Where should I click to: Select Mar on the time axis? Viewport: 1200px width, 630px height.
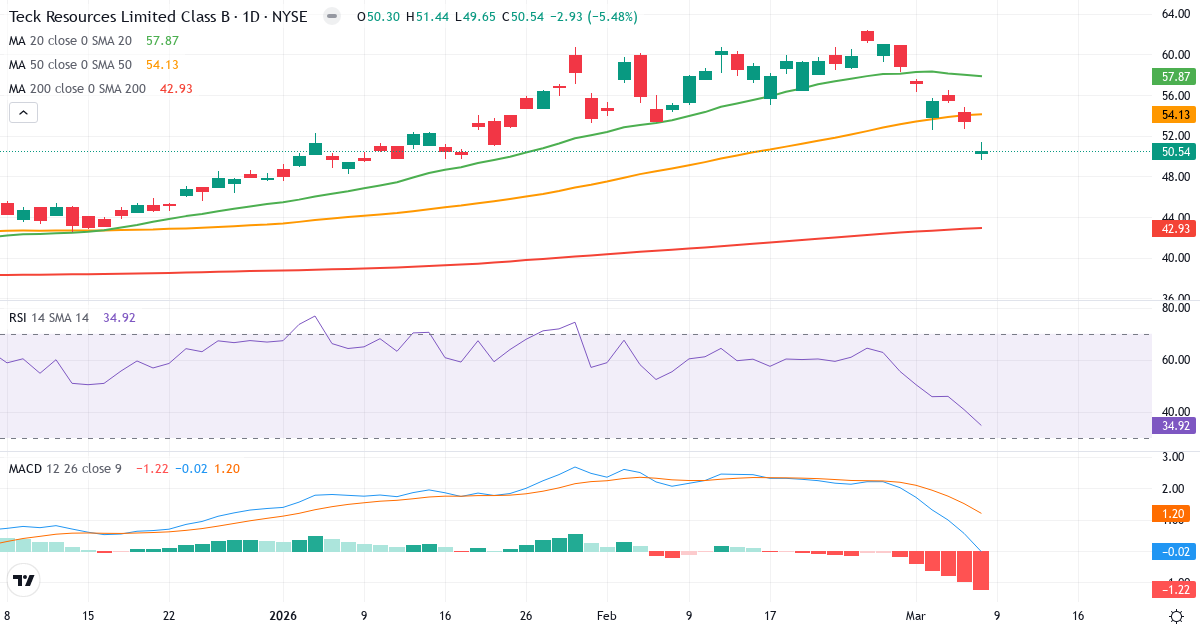(914, 617)
